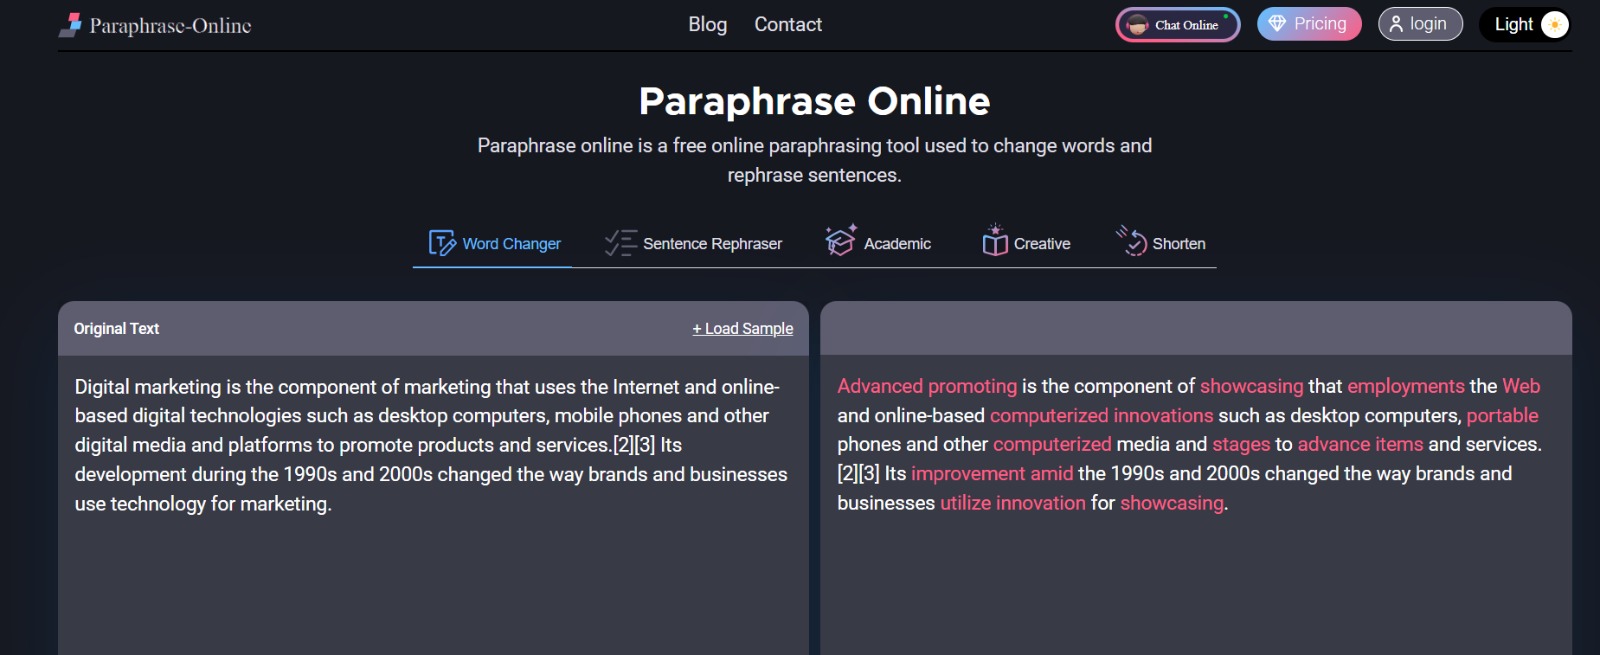
Task: Click the Creative gift box icon
Action: [x=994, y=241]
